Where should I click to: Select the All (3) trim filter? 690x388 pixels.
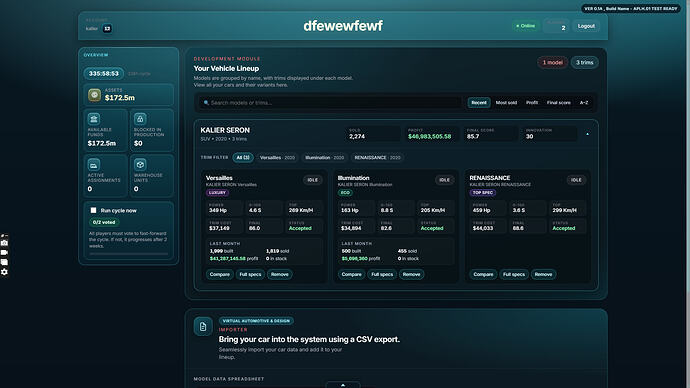pos(243,157)
